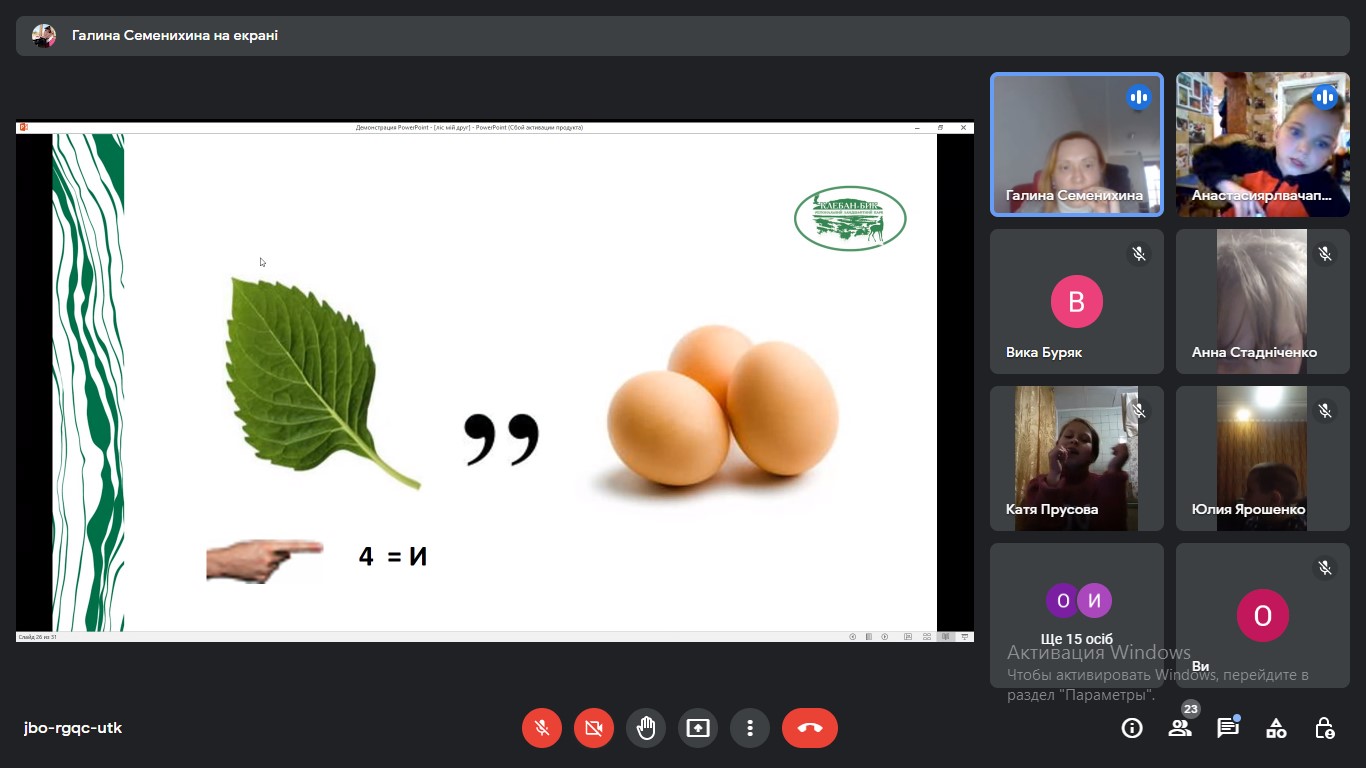
Task: Raise your hand in the meeting
Action: point(646,728)
